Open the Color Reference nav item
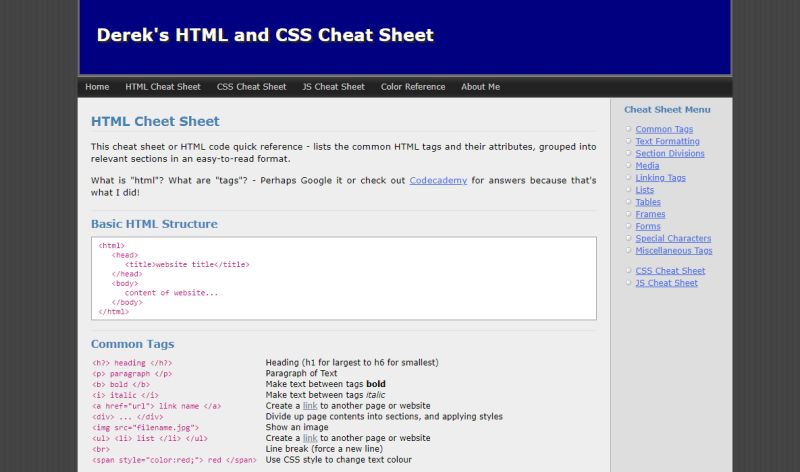 [x=413, y=87]
